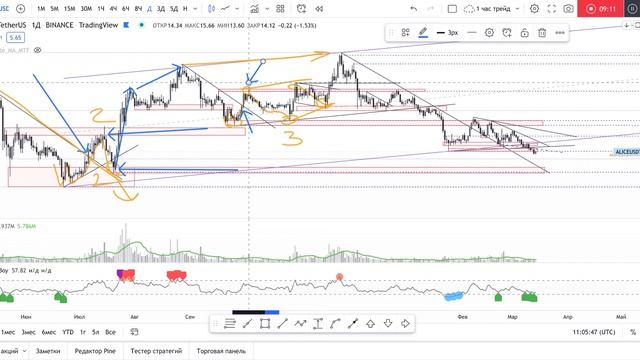Open the go-to-date calendar icon
Screen dimensions: 640x360
coord(134,332)
